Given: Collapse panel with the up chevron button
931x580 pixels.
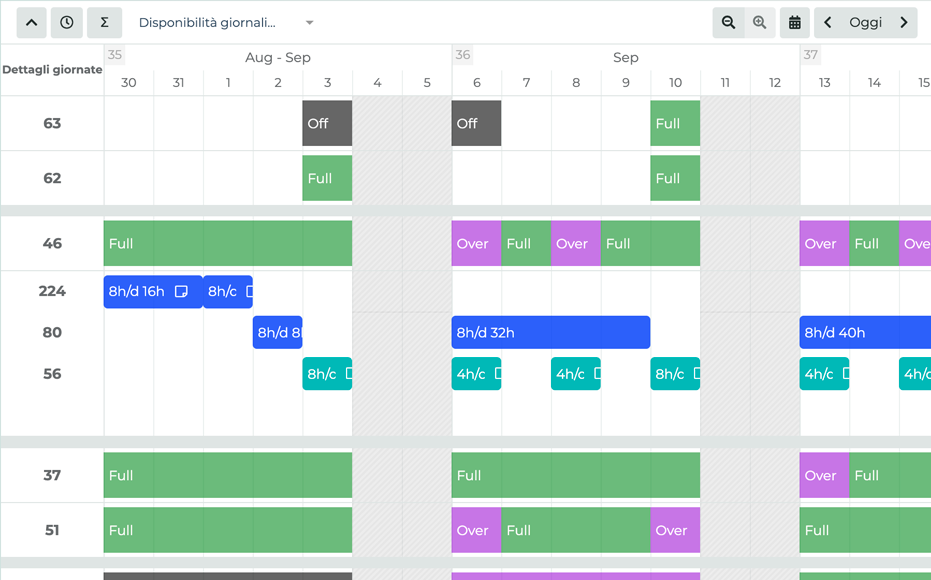Looking at the screenshot, I should pos(31,22).
